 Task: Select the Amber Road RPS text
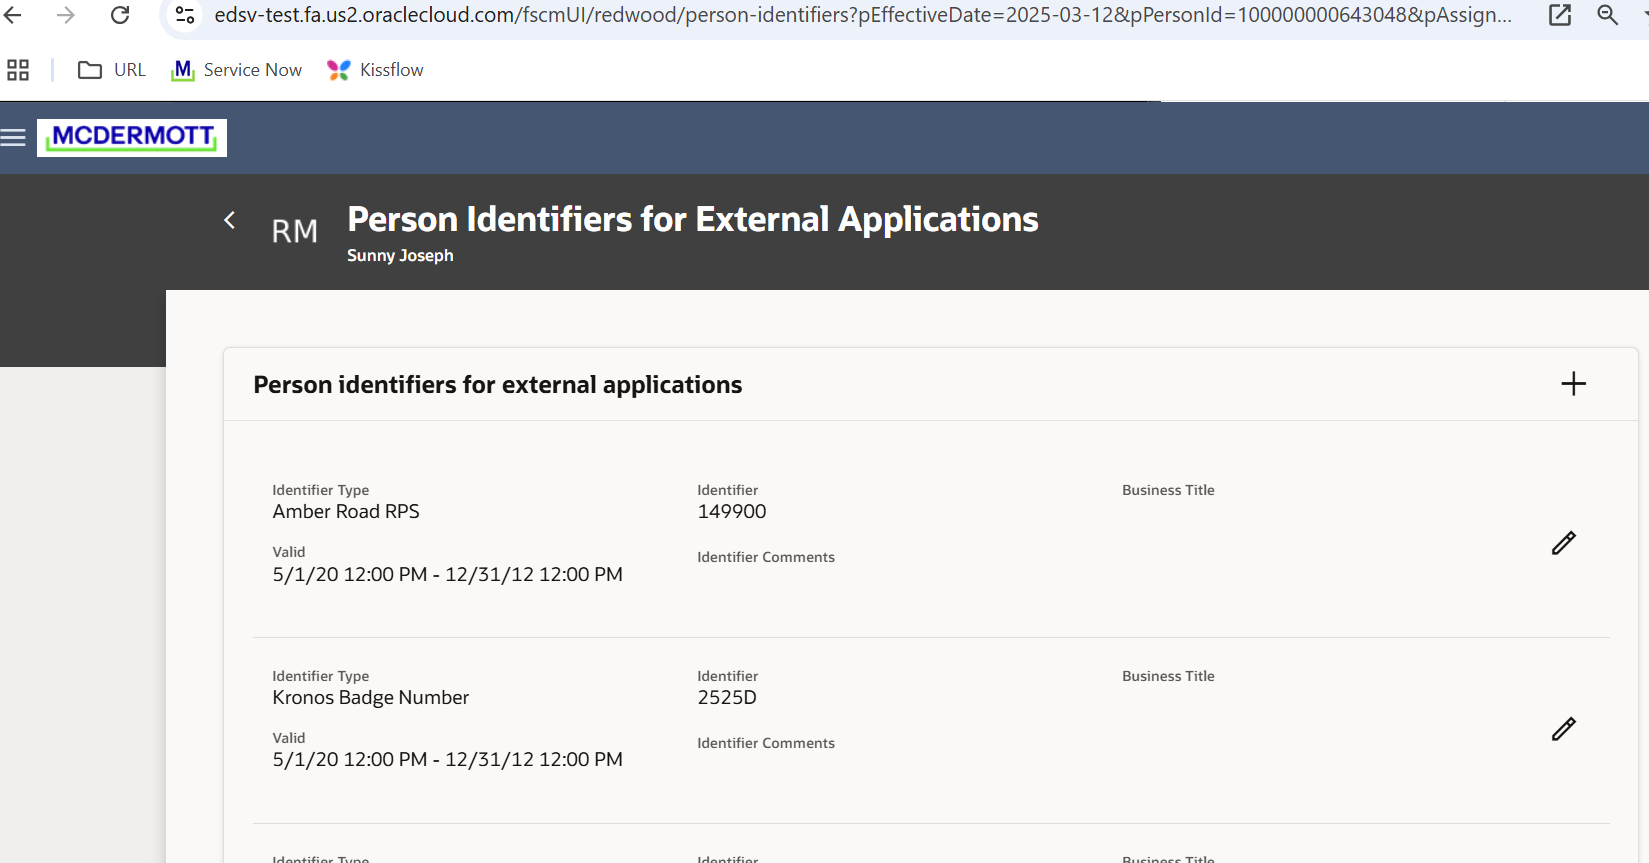(346, 511)
